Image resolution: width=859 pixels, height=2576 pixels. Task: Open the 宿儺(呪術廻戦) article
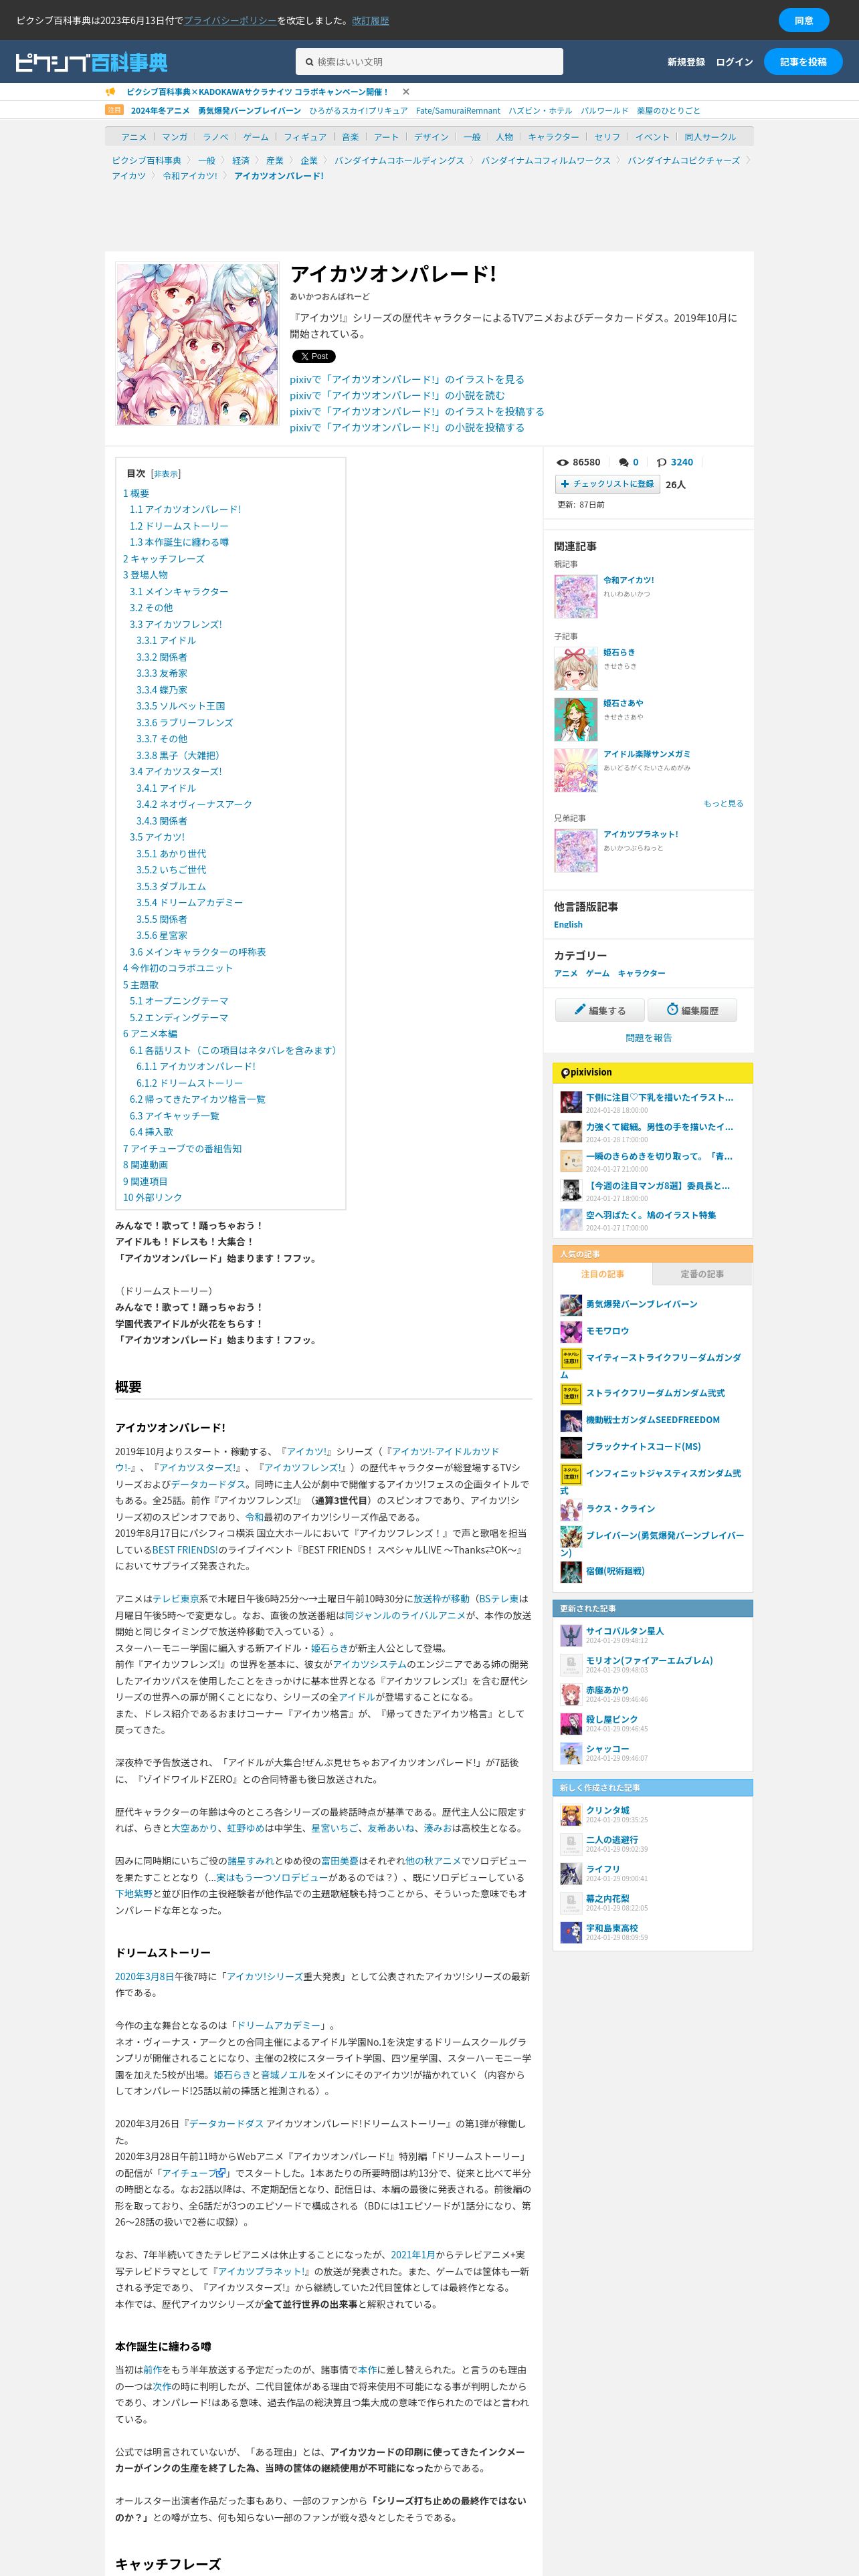(x=615, y=1571)
